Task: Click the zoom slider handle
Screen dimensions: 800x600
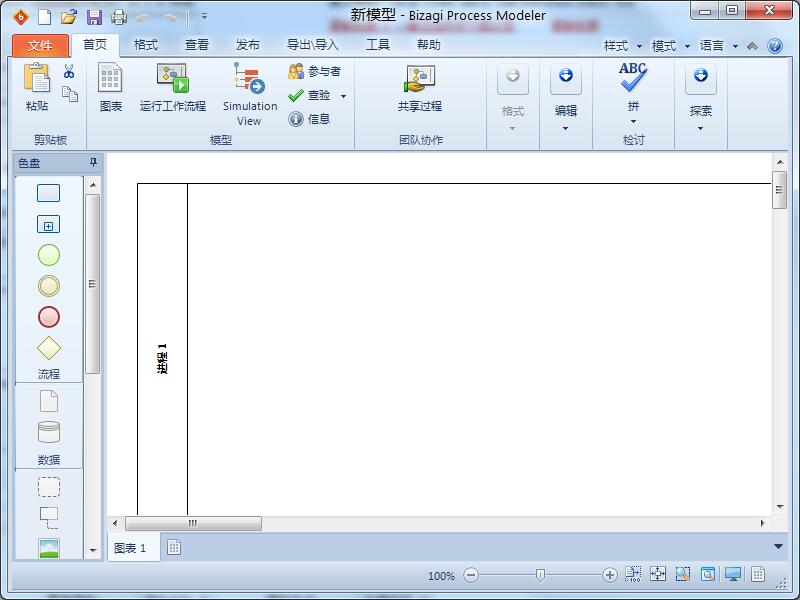Action: tap(540, 575)
